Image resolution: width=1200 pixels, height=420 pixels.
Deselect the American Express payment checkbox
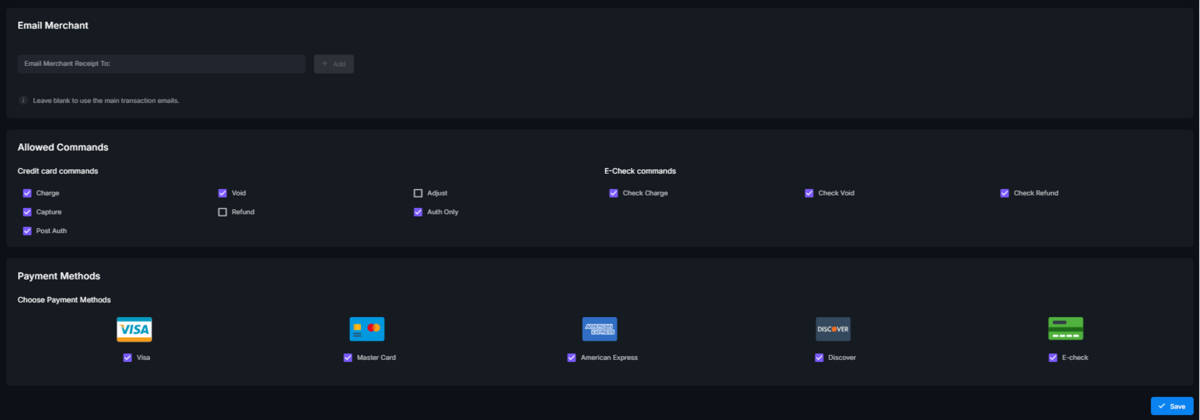pos(571,357)
